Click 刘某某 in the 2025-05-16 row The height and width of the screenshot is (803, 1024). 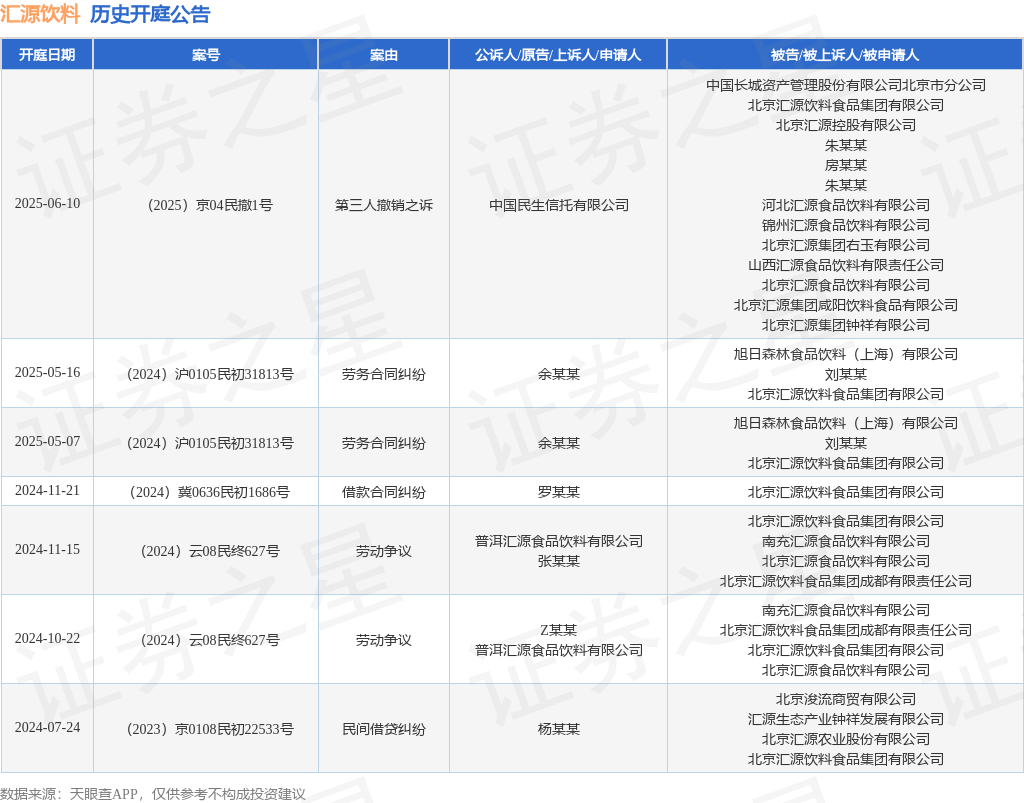(x=846, y=374)
